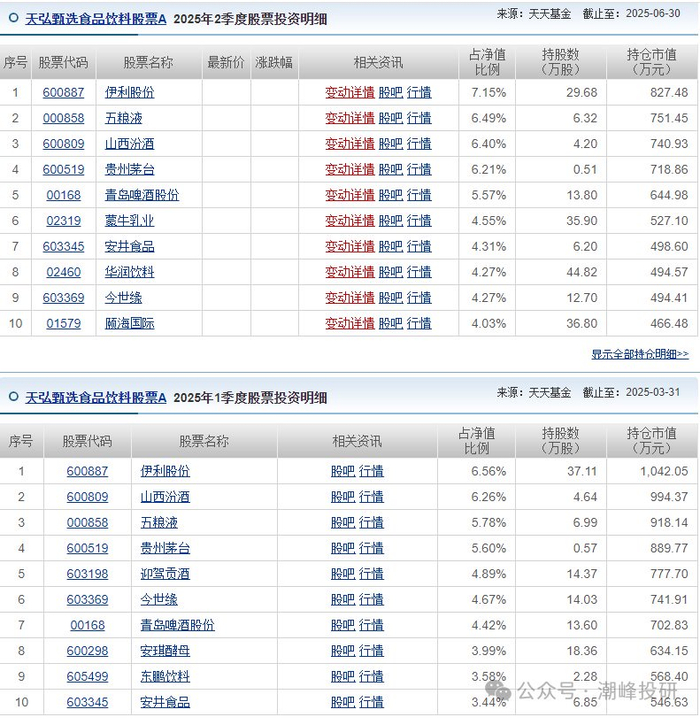
Task: Open stock code 02319
Action: (63, 221)
